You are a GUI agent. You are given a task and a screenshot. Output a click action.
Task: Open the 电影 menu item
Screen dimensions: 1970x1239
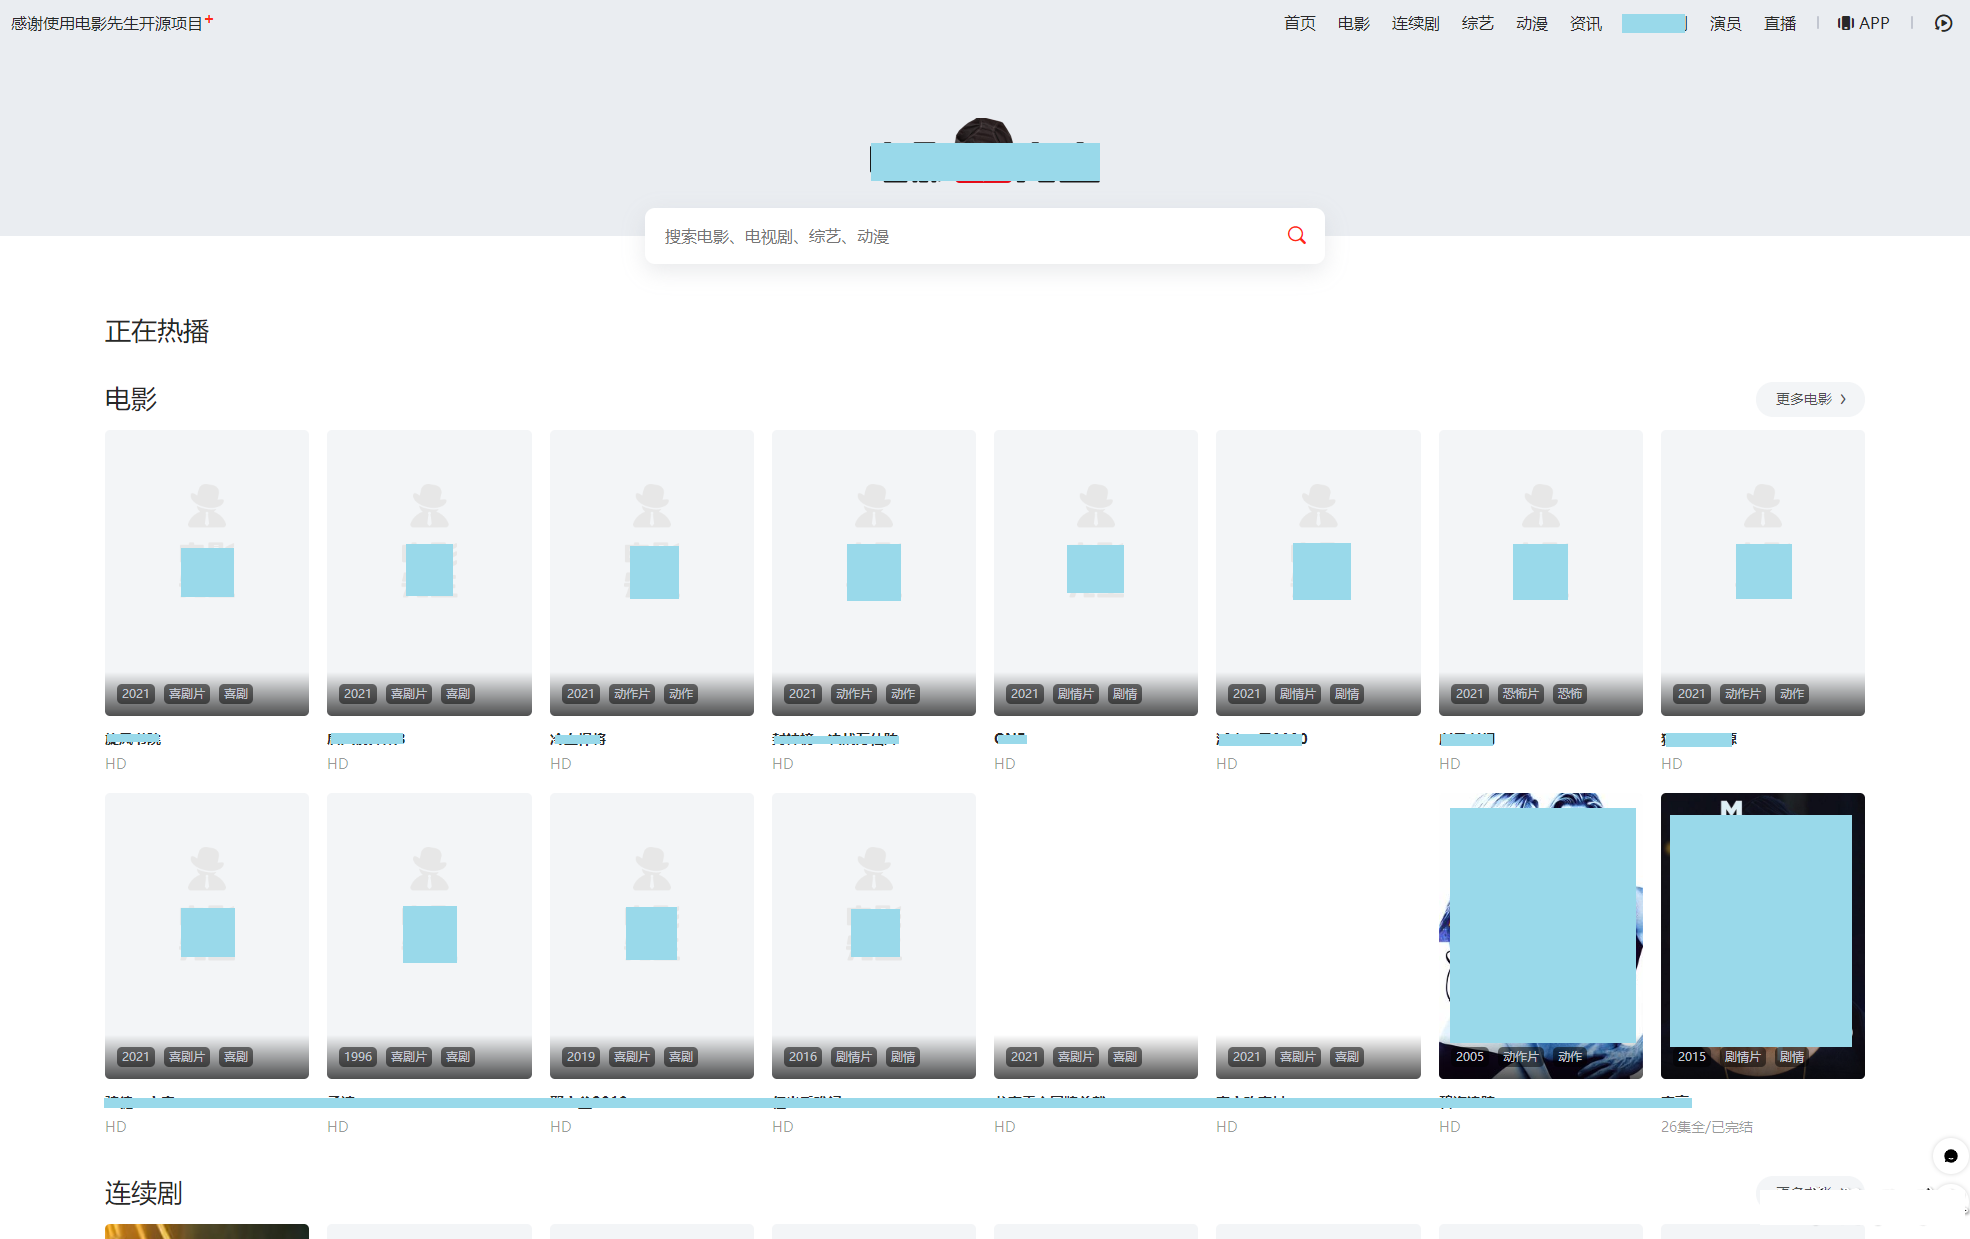[x=1352, y=23]
